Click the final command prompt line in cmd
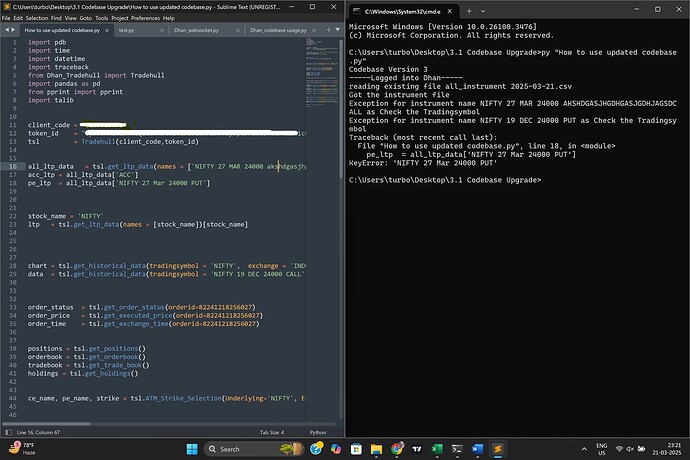690x460 pixels. 445,180
